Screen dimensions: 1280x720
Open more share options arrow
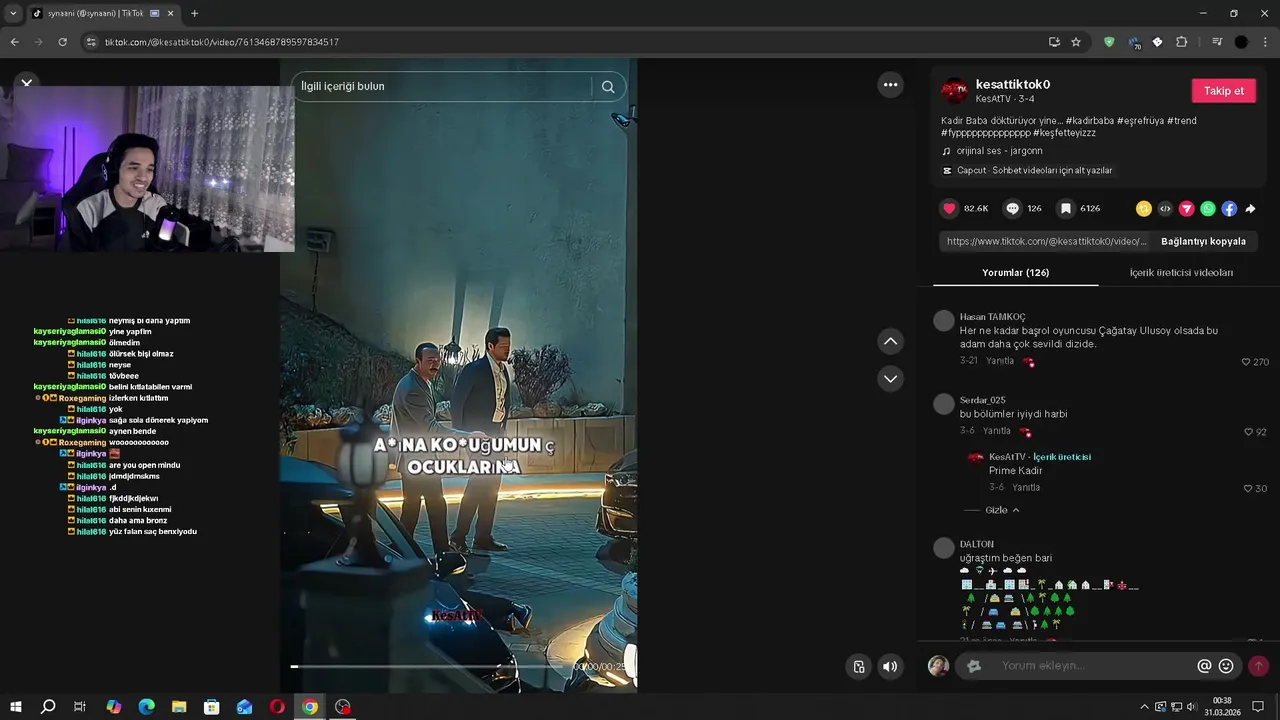[x=1250, y=208]
